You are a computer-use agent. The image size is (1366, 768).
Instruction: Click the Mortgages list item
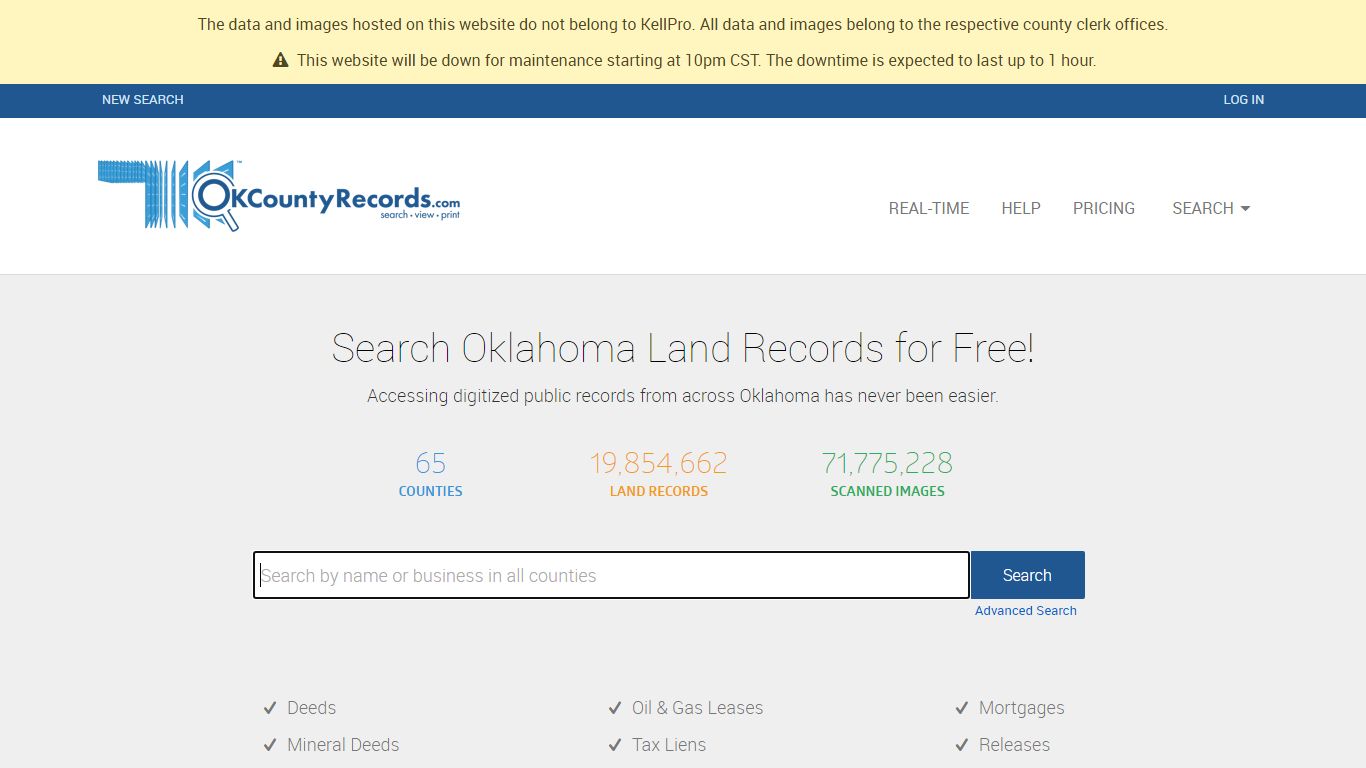1021,708
